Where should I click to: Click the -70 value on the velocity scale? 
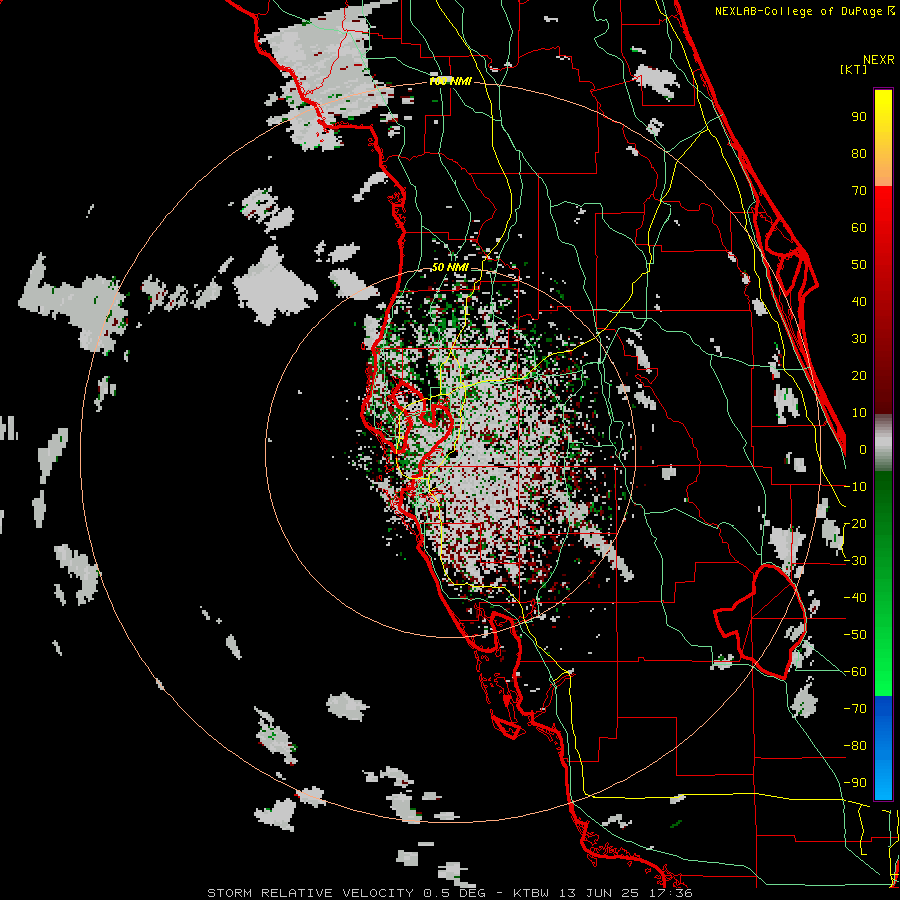click(x=855, y=709)
